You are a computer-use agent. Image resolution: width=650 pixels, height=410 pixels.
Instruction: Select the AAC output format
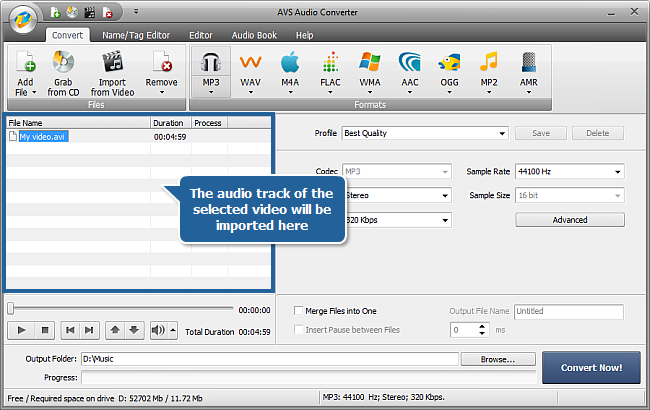410,68
